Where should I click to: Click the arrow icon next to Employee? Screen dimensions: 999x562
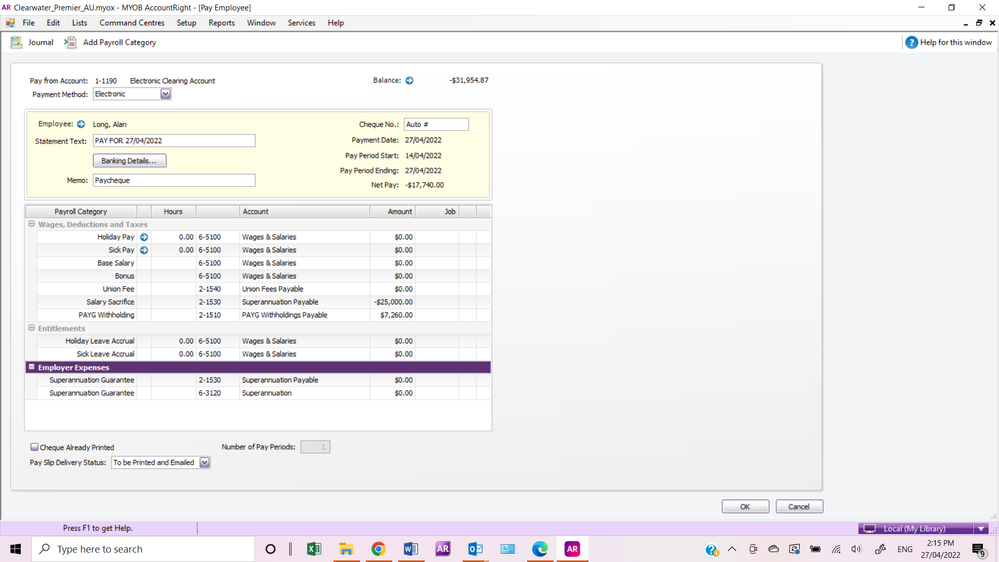click(x=81, y=125)
